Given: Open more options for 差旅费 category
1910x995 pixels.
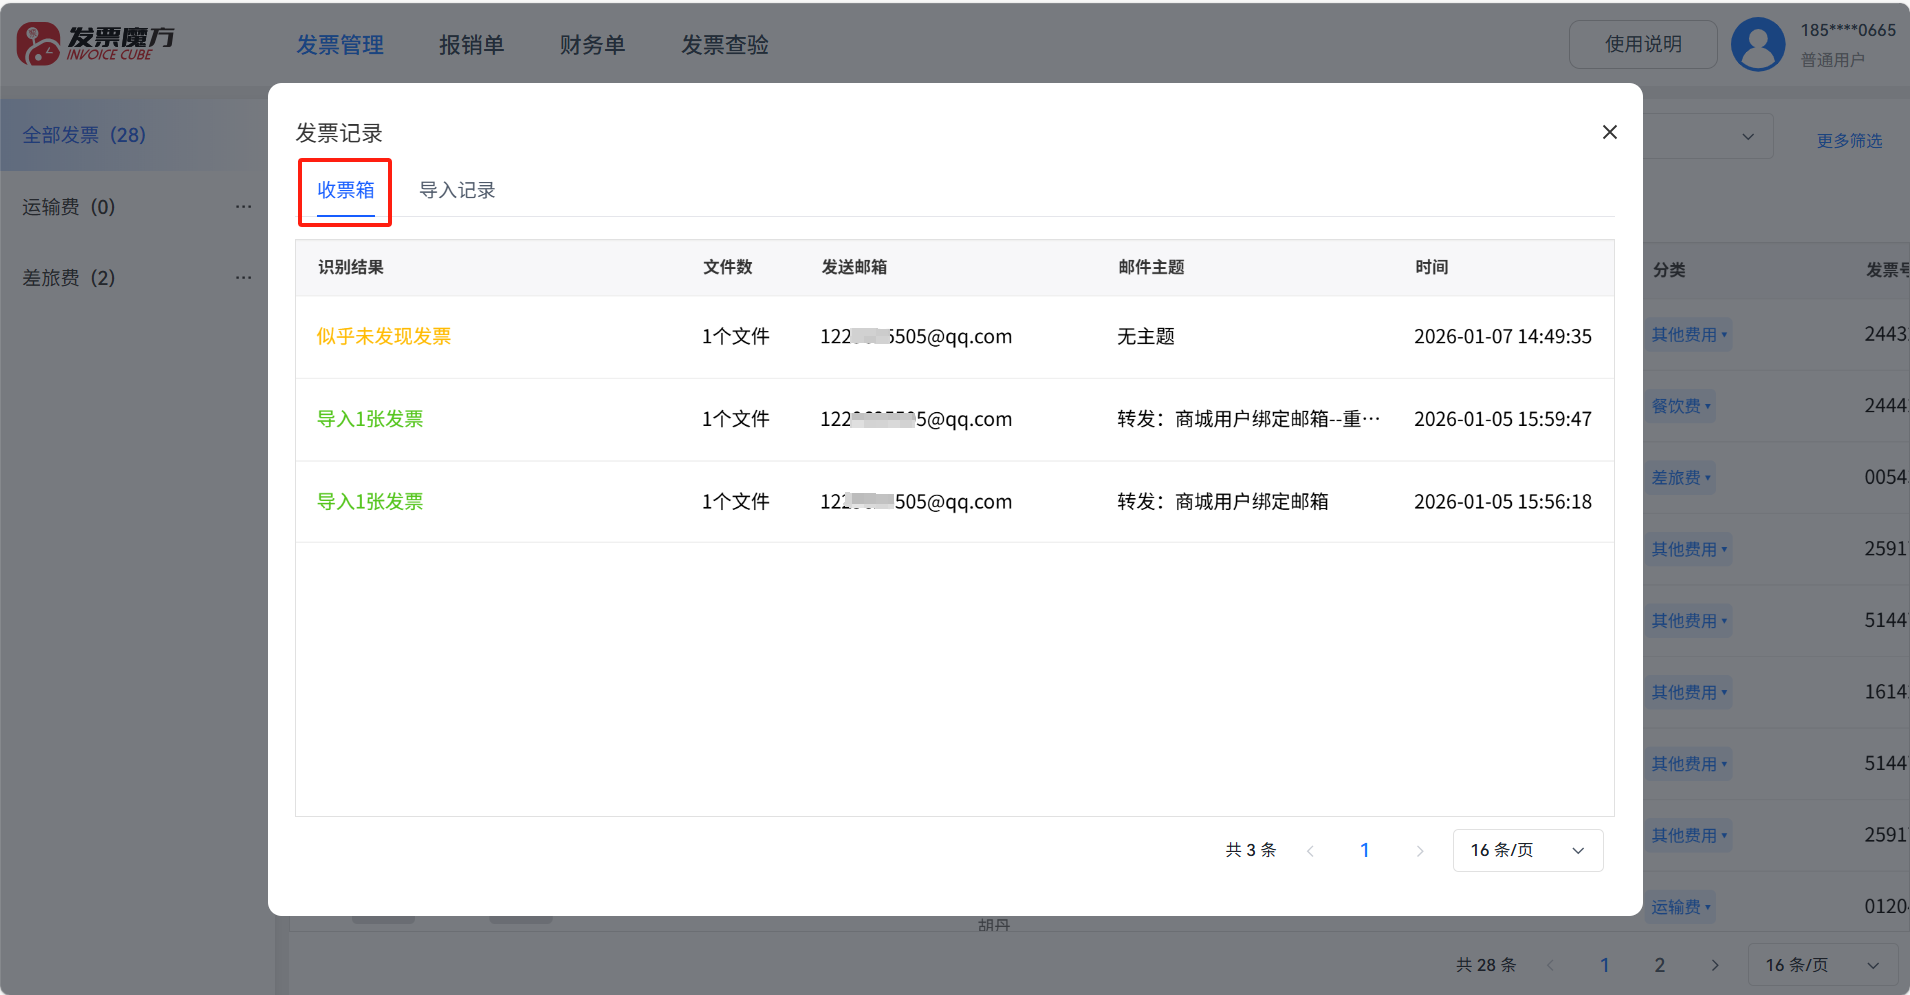Looking at the screenshot, I should (x=243, y=278).
